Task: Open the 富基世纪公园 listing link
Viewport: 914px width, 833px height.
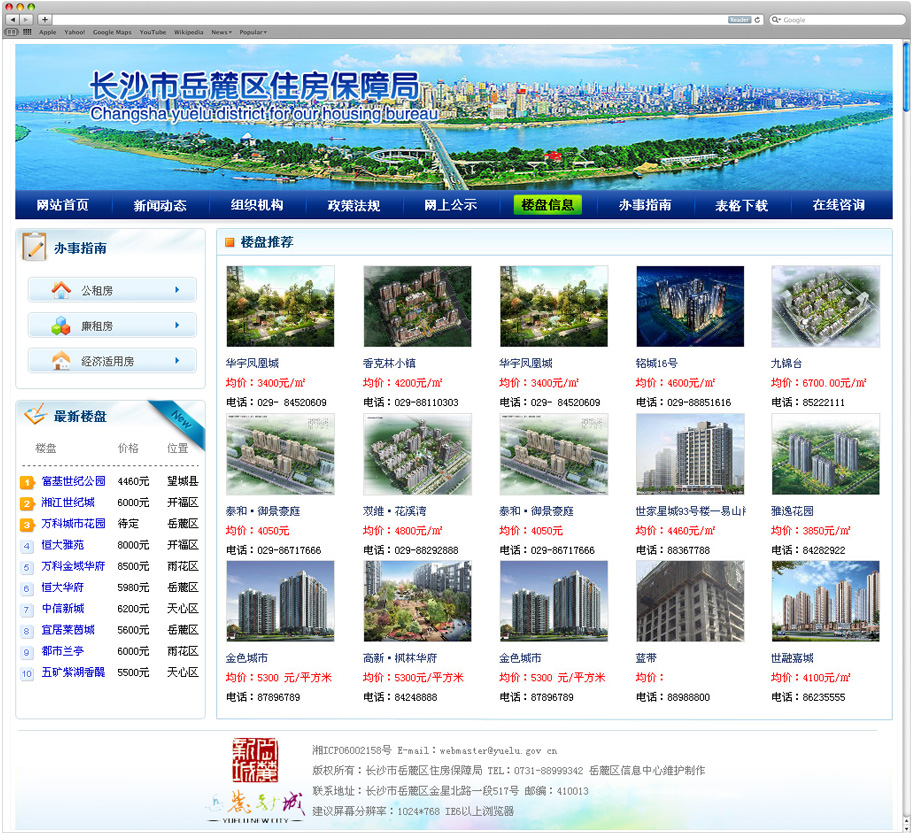Action: (x=73, y=481)
